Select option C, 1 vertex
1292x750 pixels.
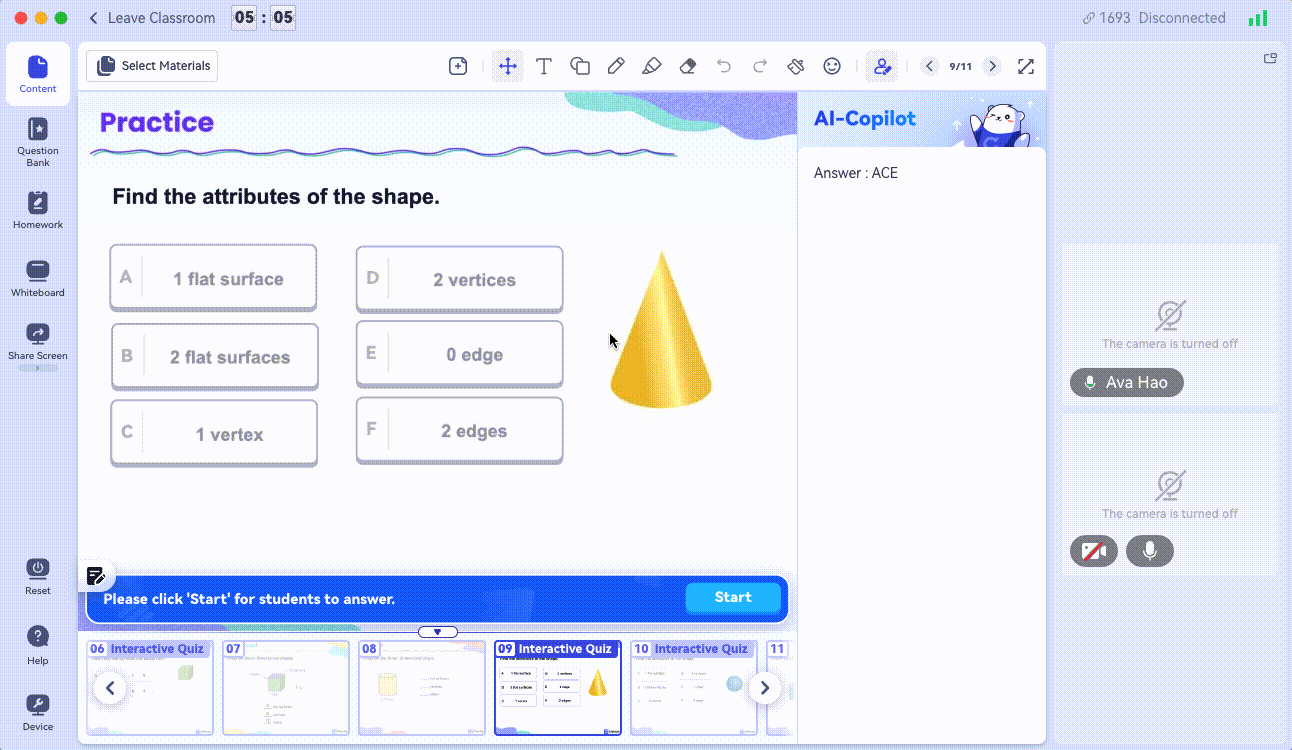tap(214, 433)
